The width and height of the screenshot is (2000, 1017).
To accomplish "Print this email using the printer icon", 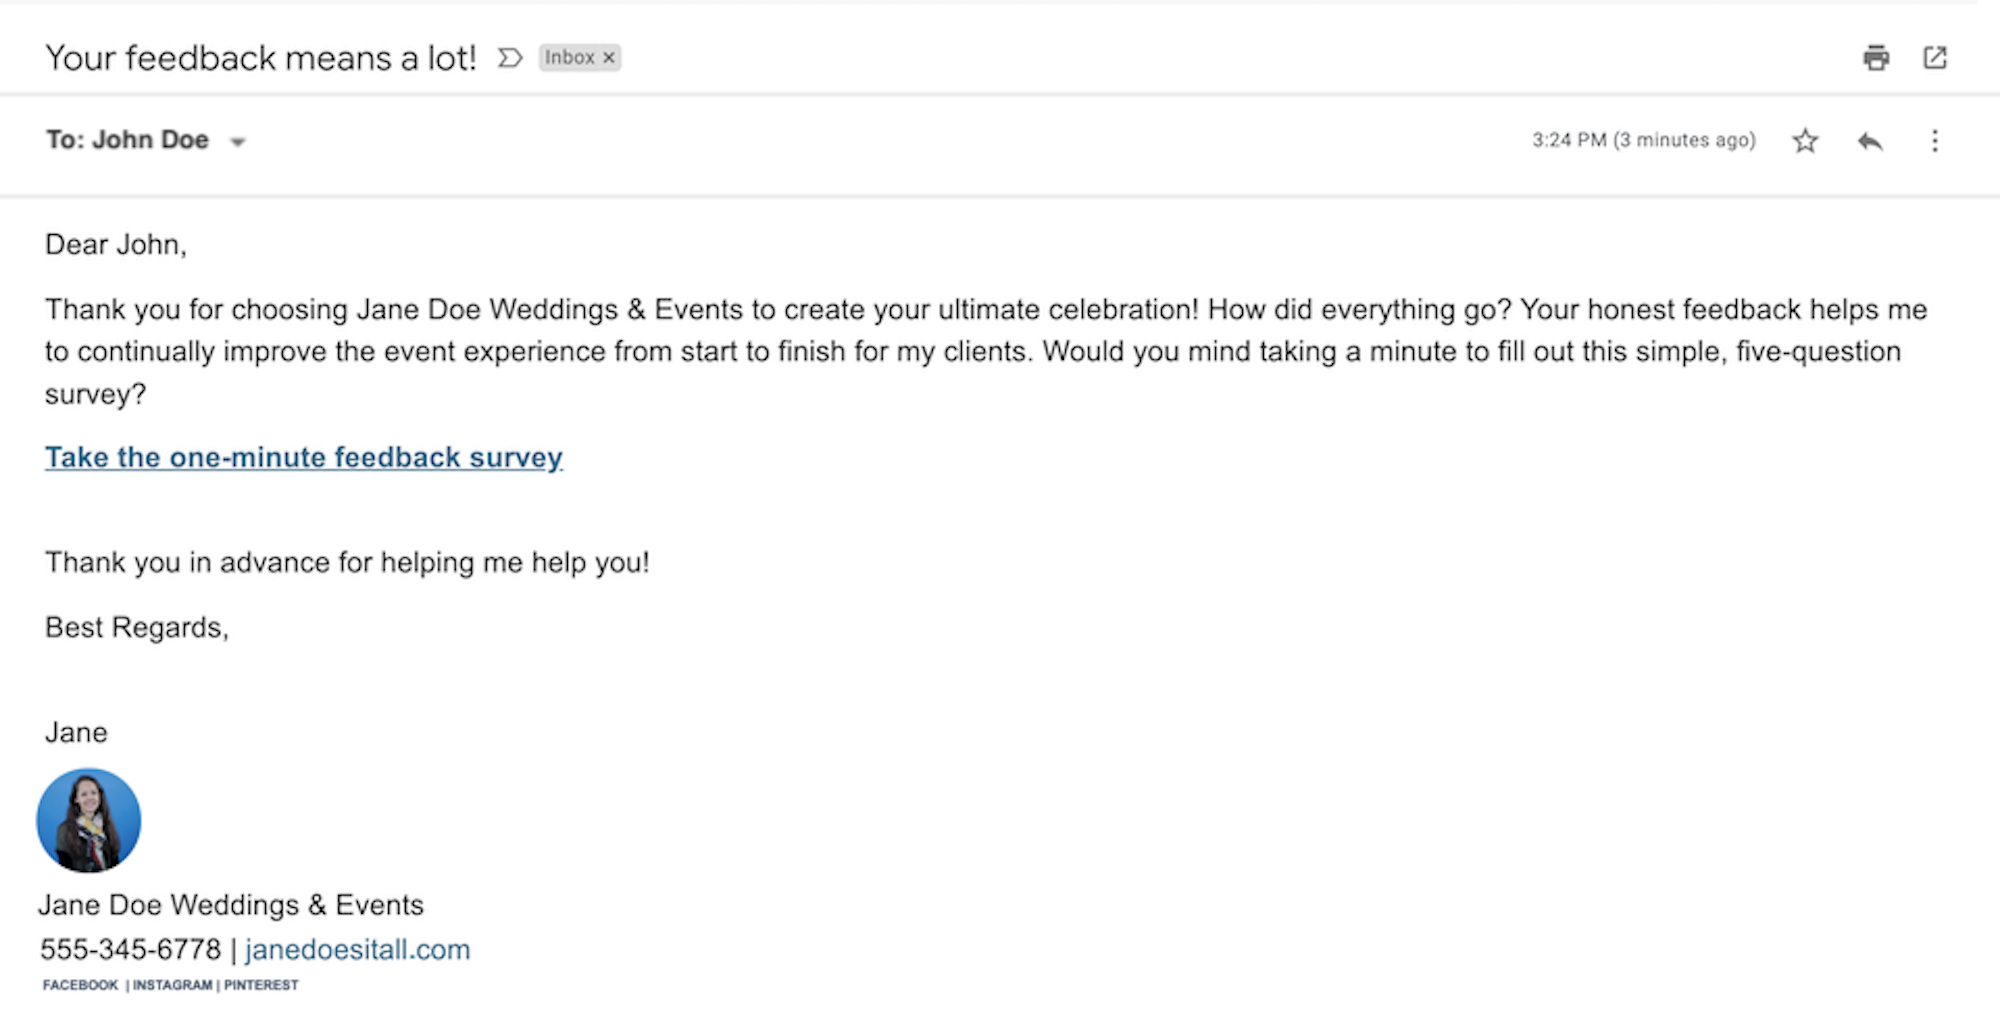I will coord(1876,58).
